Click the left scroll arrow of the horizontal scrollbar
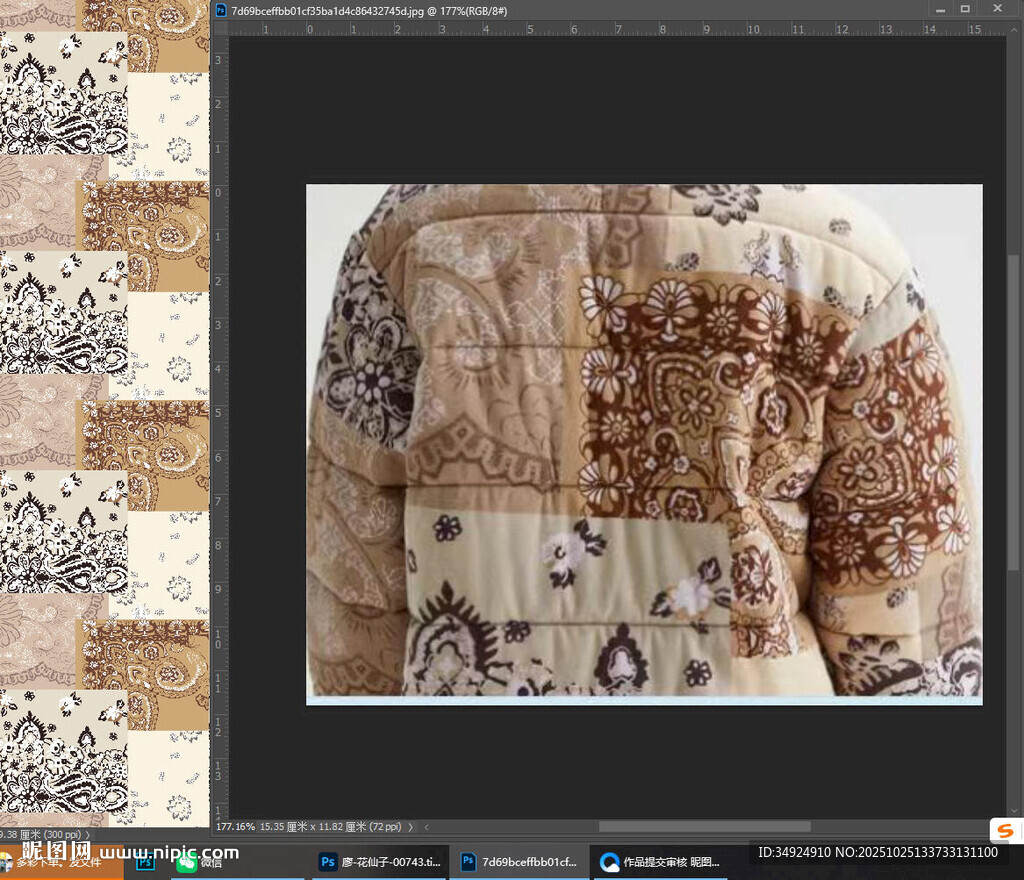The image size is (1024, 880). pos(427,827)
